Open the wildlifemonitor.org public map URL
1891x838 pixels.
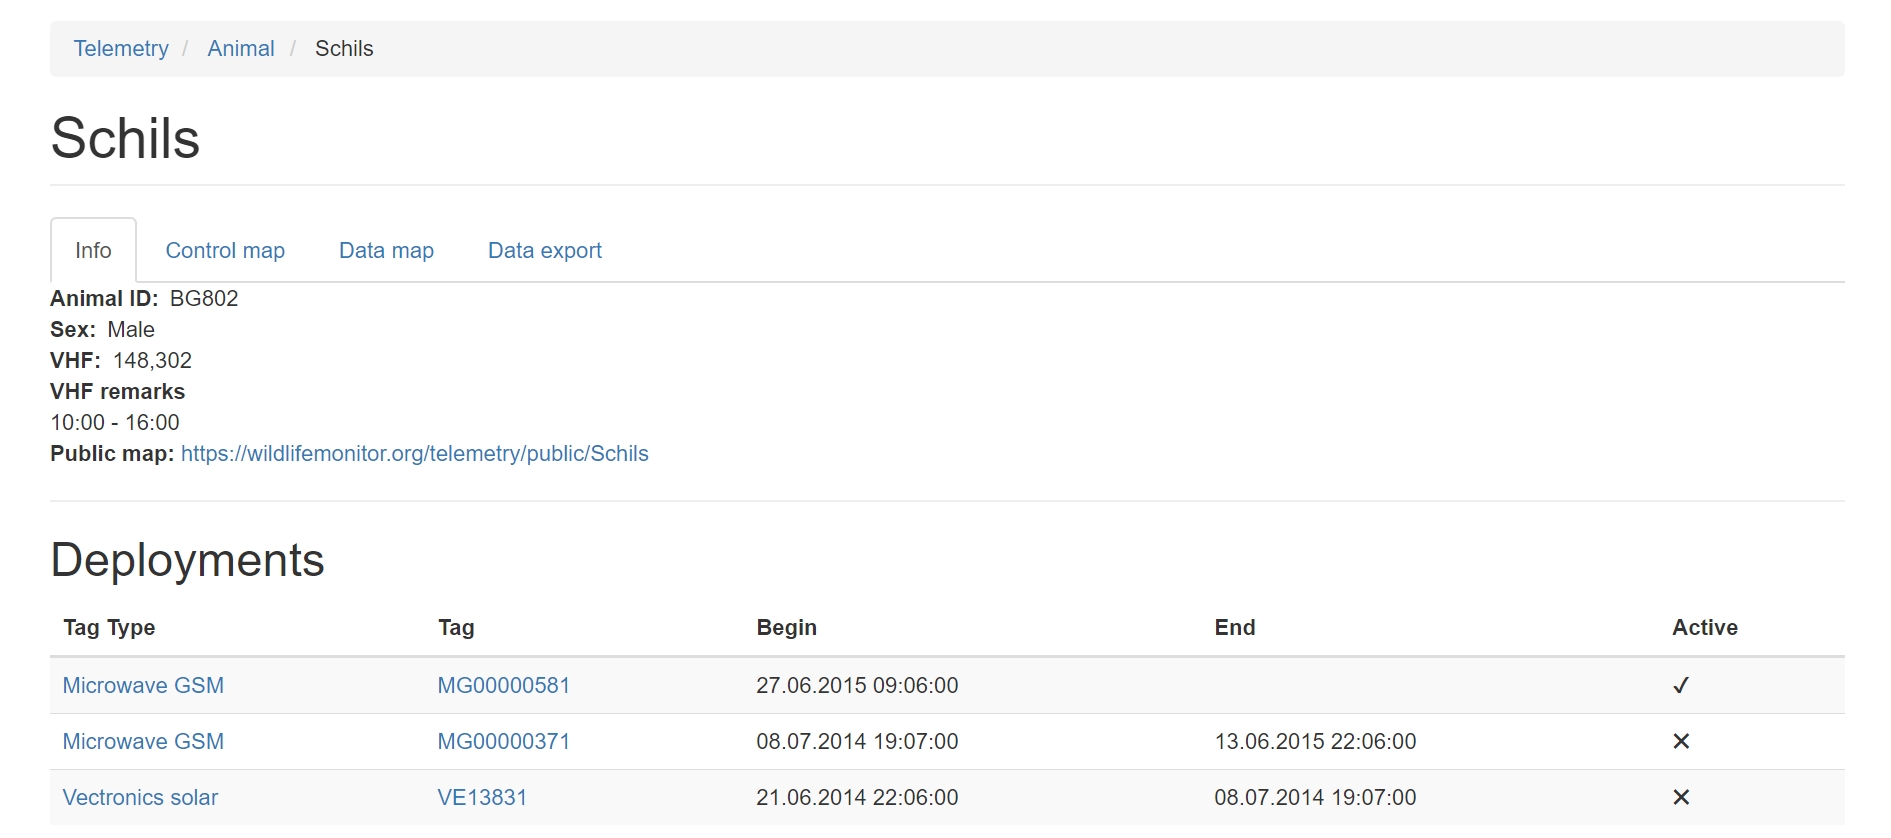point(414,453)
